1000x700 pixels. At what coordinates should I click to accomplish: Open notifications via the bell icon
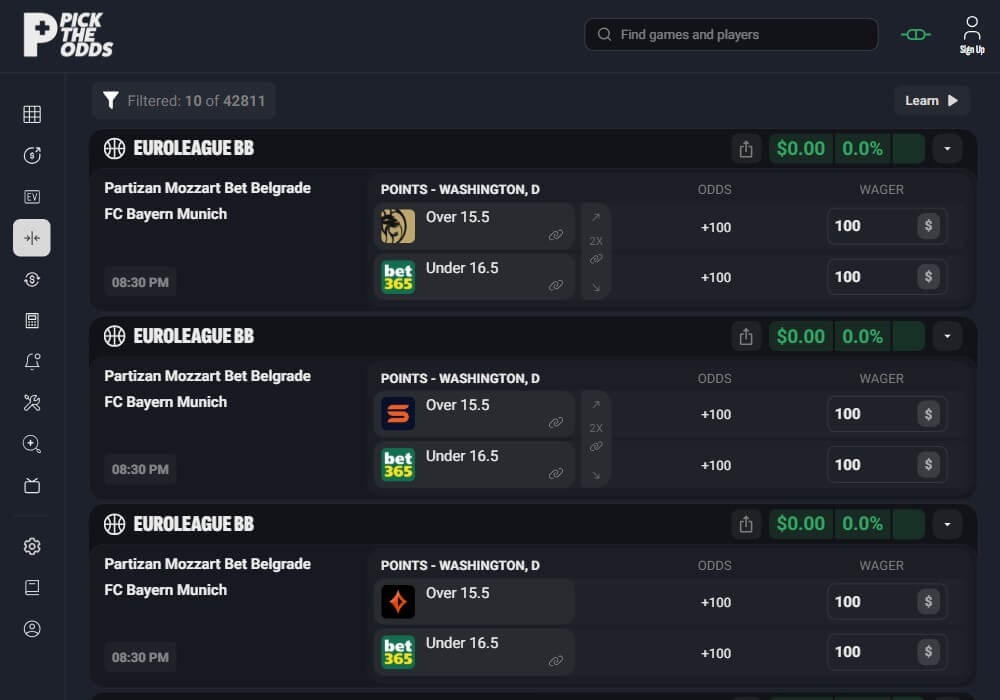pos(31,362)
